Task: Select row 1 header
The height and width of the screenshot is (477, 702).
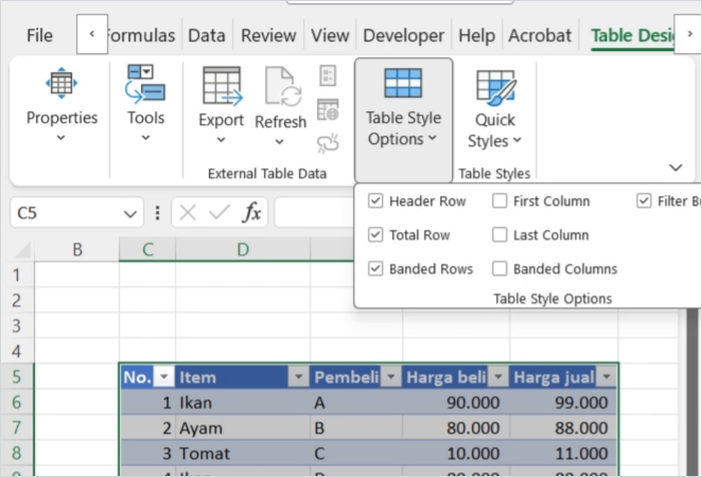Action: pos(17,275)
